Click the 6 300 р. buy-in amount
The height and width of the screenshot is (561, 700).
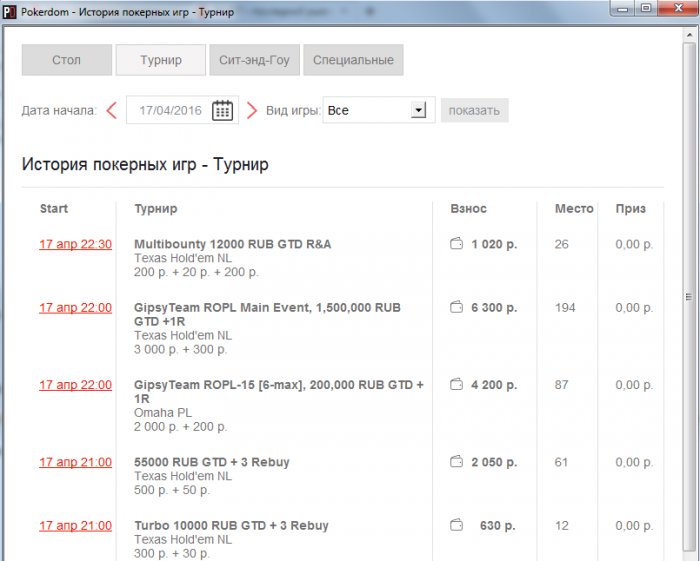point(494,308)
